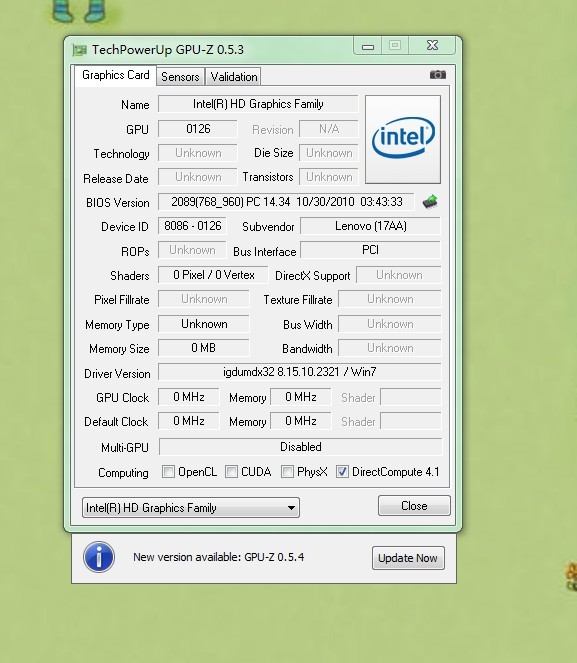Click the Subvendor field Lenovo (17AA)
This screenshot has height=663, width=577.
(370, 226)
